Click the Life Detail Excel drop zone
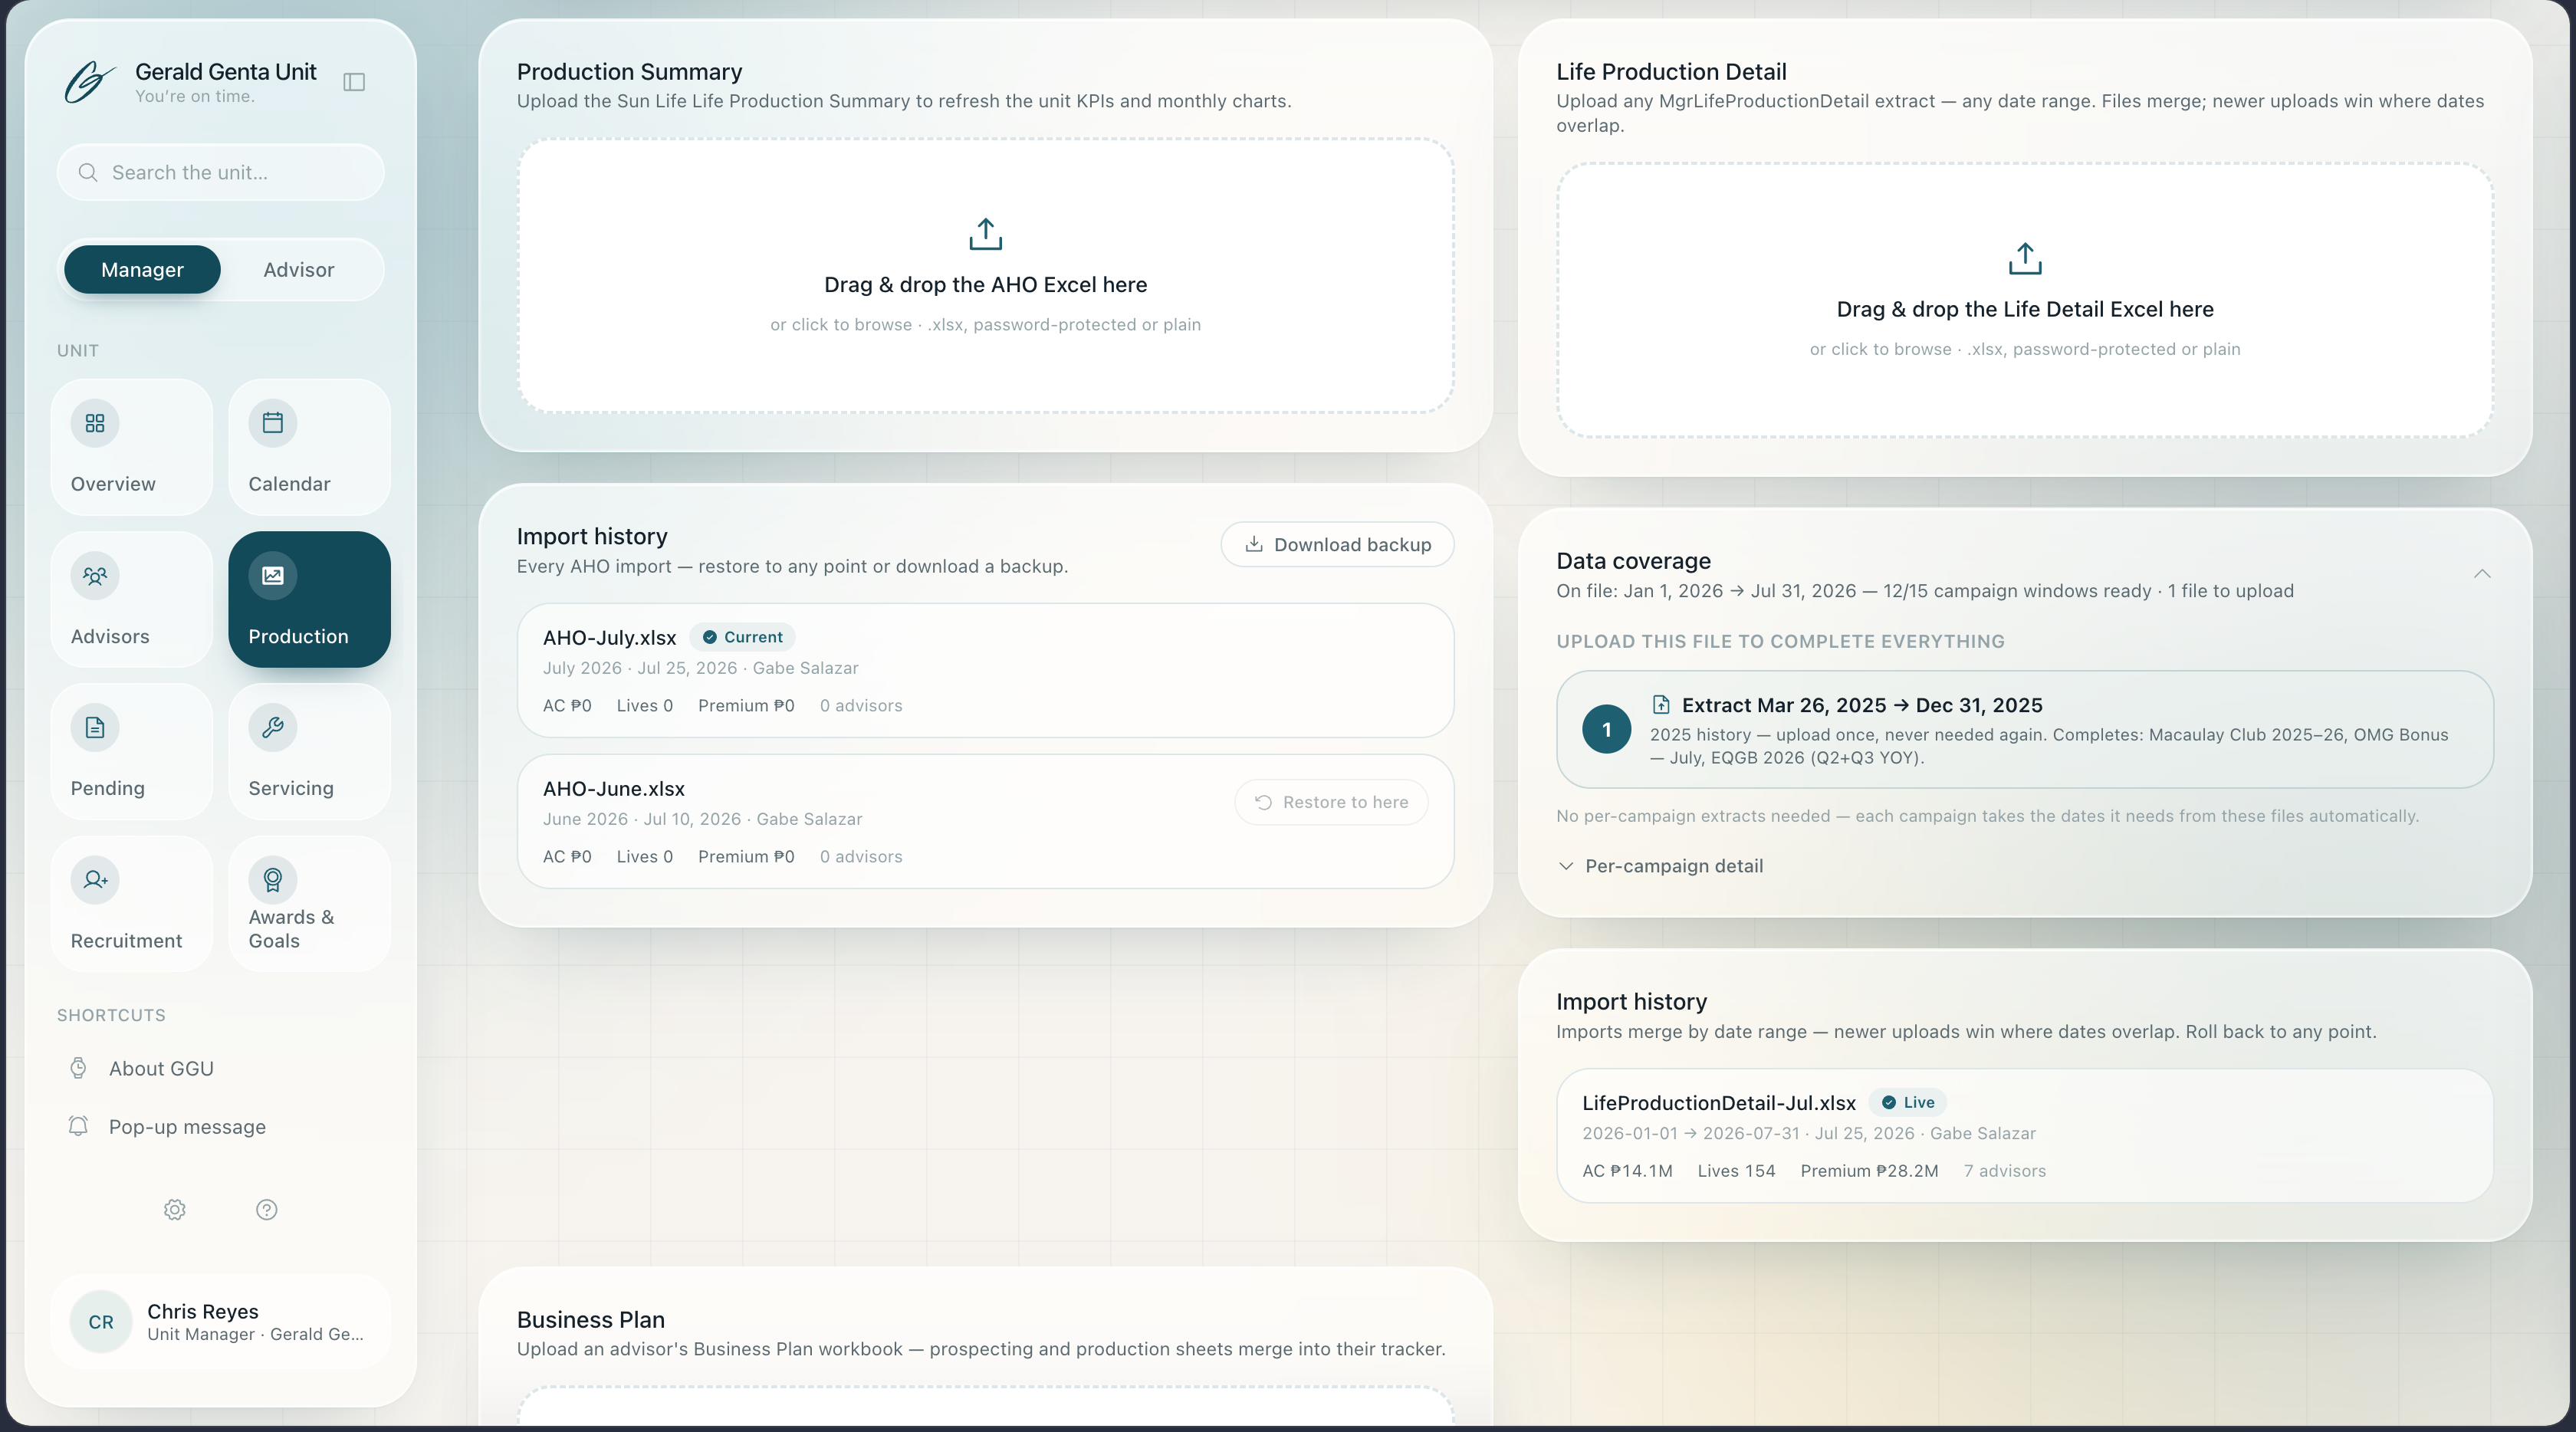The width and height of the screenshot is (2576, 1432). (2025, 300)
